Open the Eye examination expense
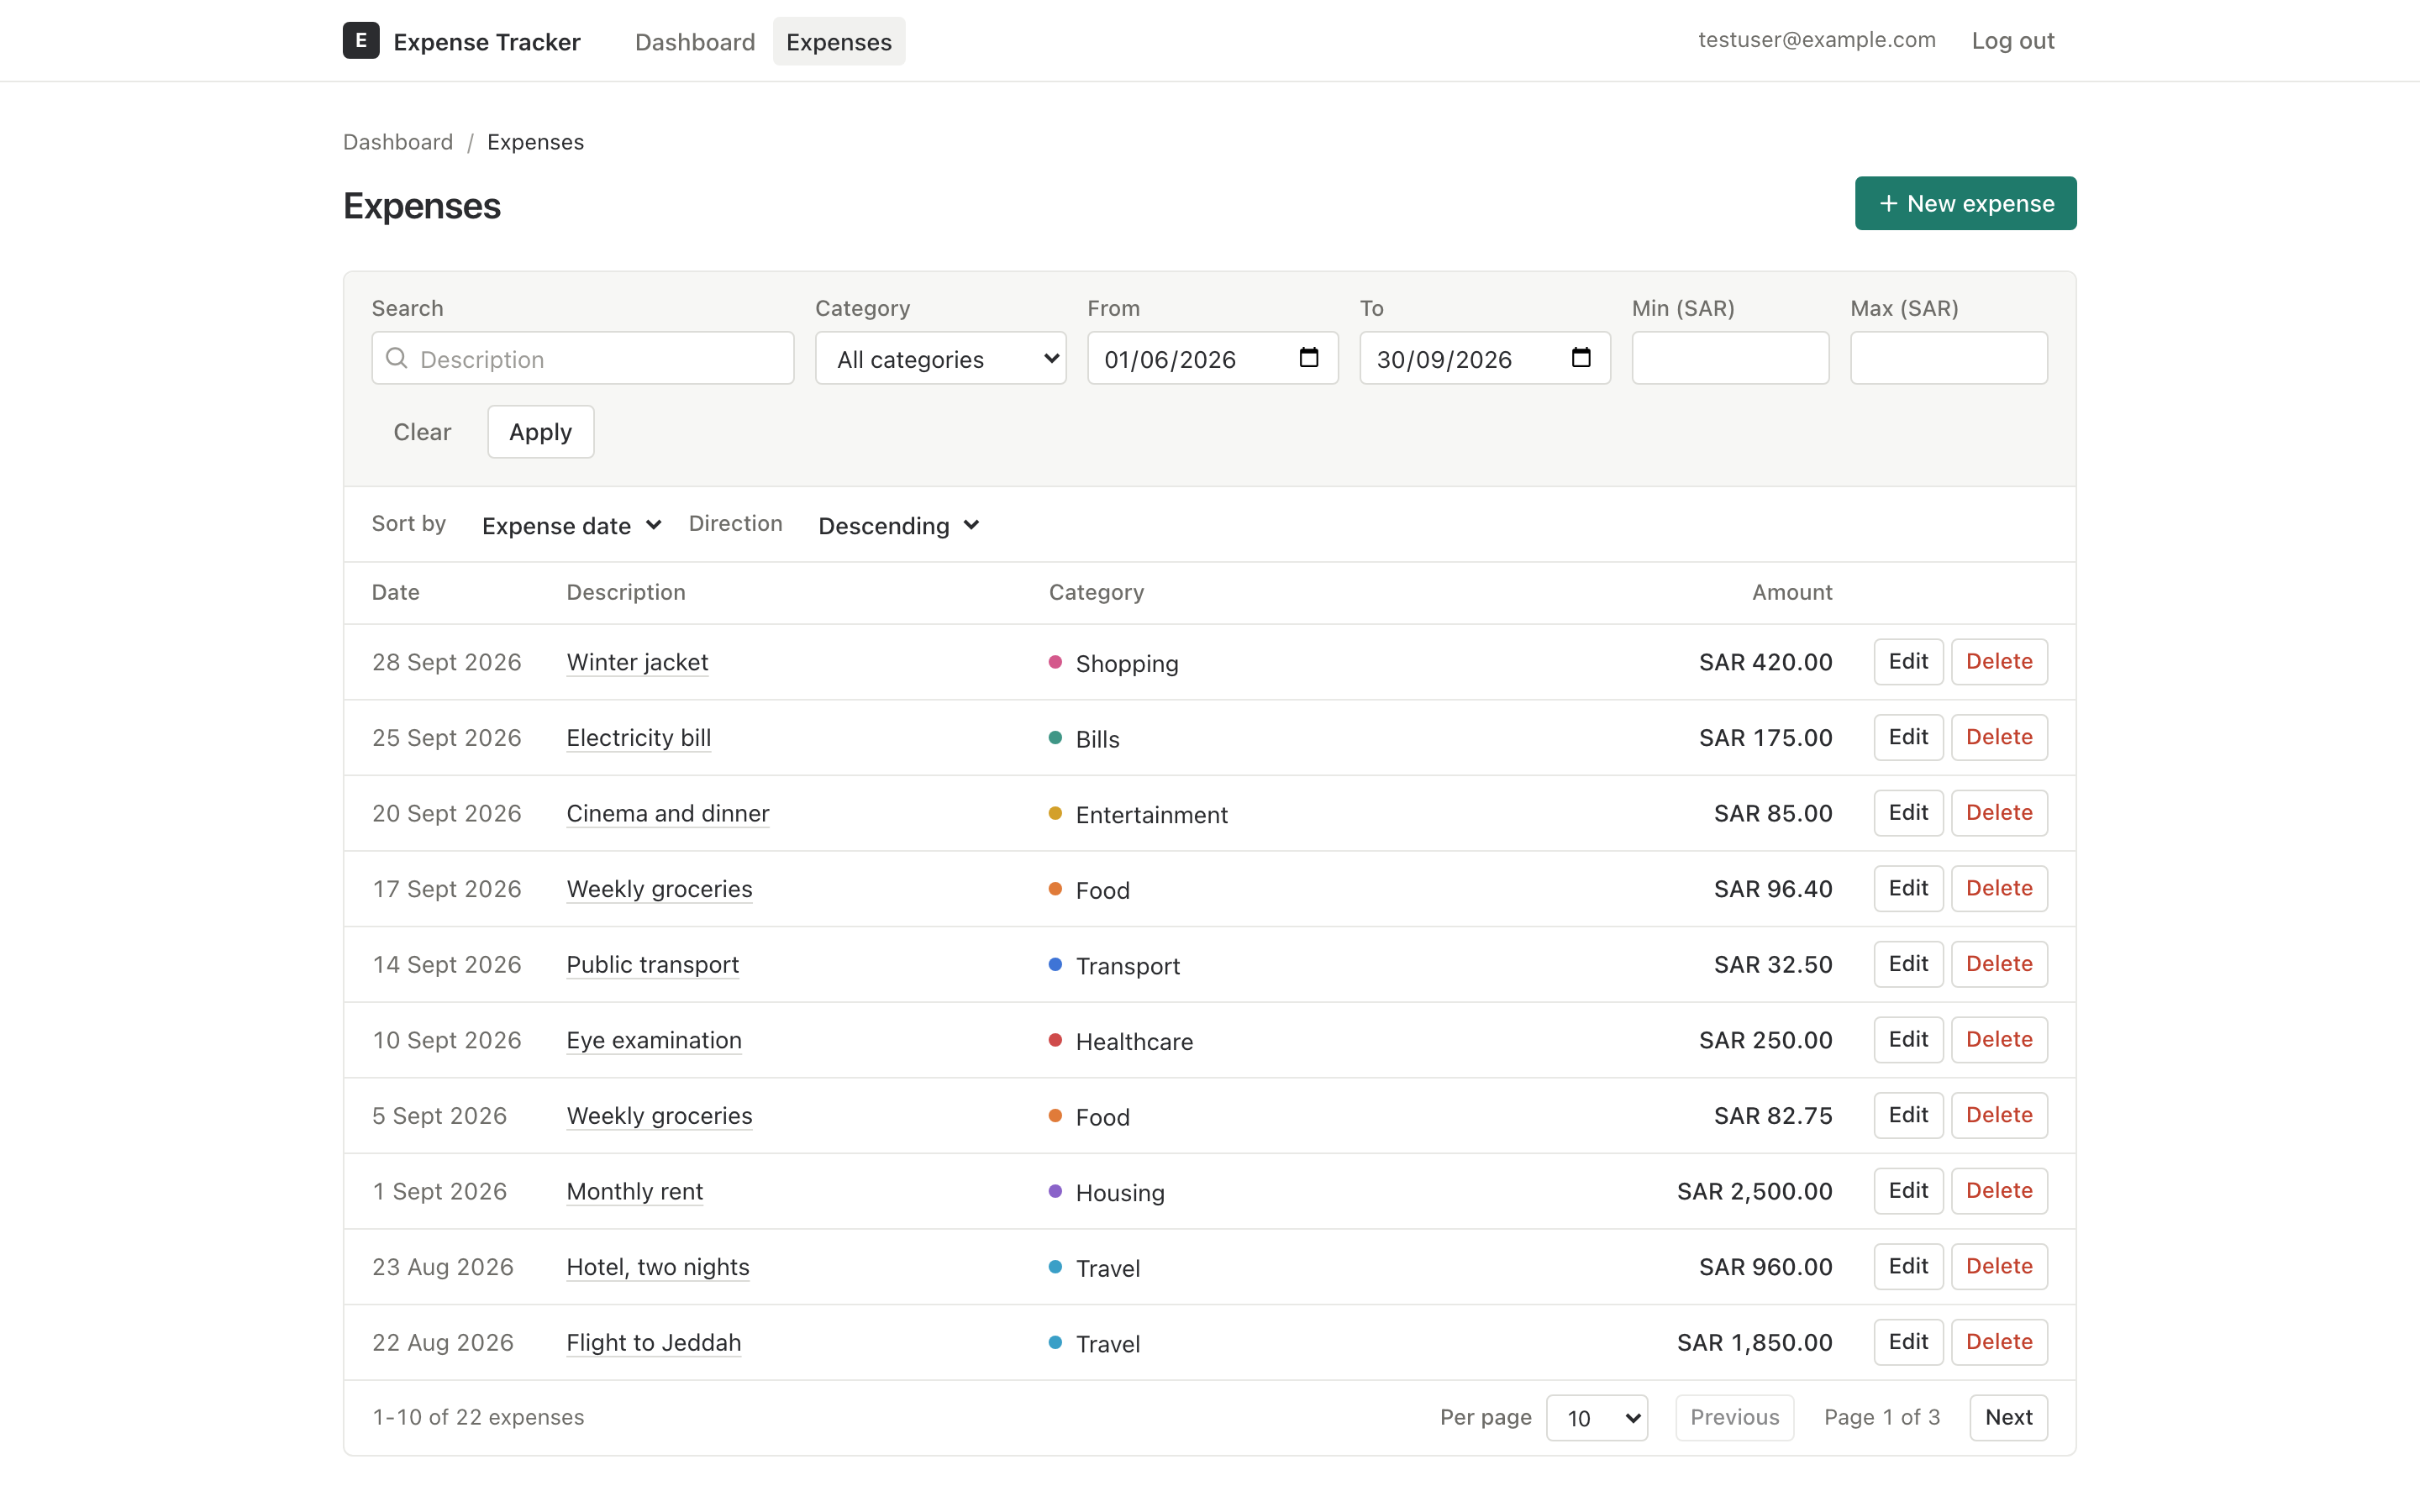Viewport: 2420px width, 1512px height. [x=654, y=1040]
